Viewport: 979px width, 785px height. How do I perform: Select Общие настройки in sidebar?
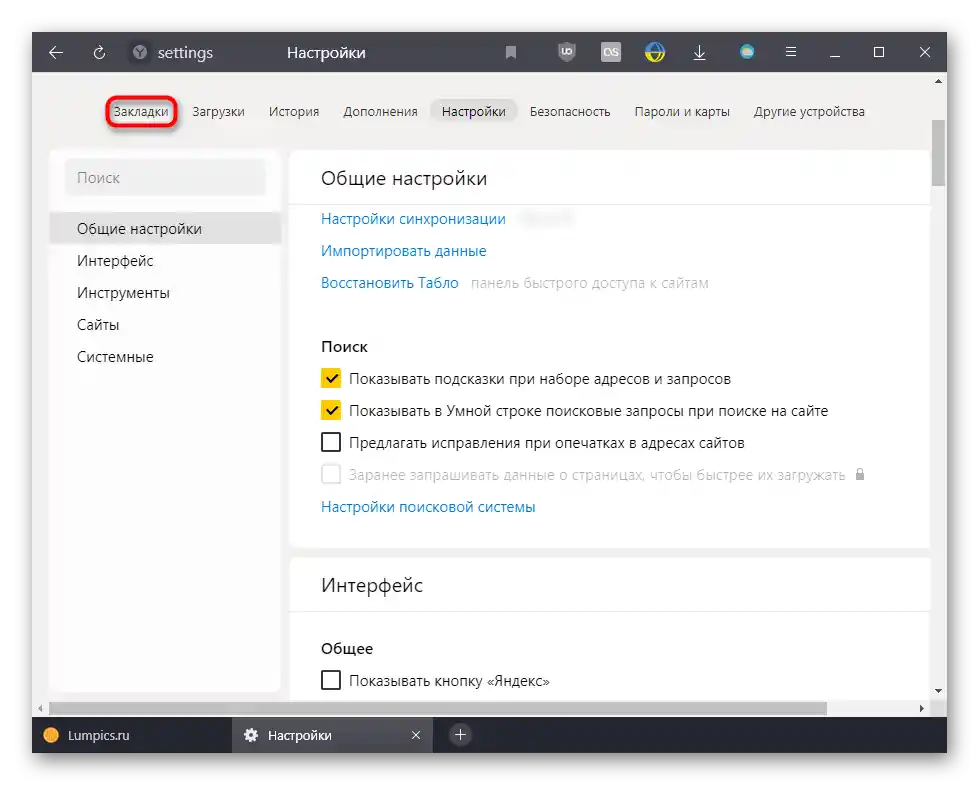coord(165,229)
